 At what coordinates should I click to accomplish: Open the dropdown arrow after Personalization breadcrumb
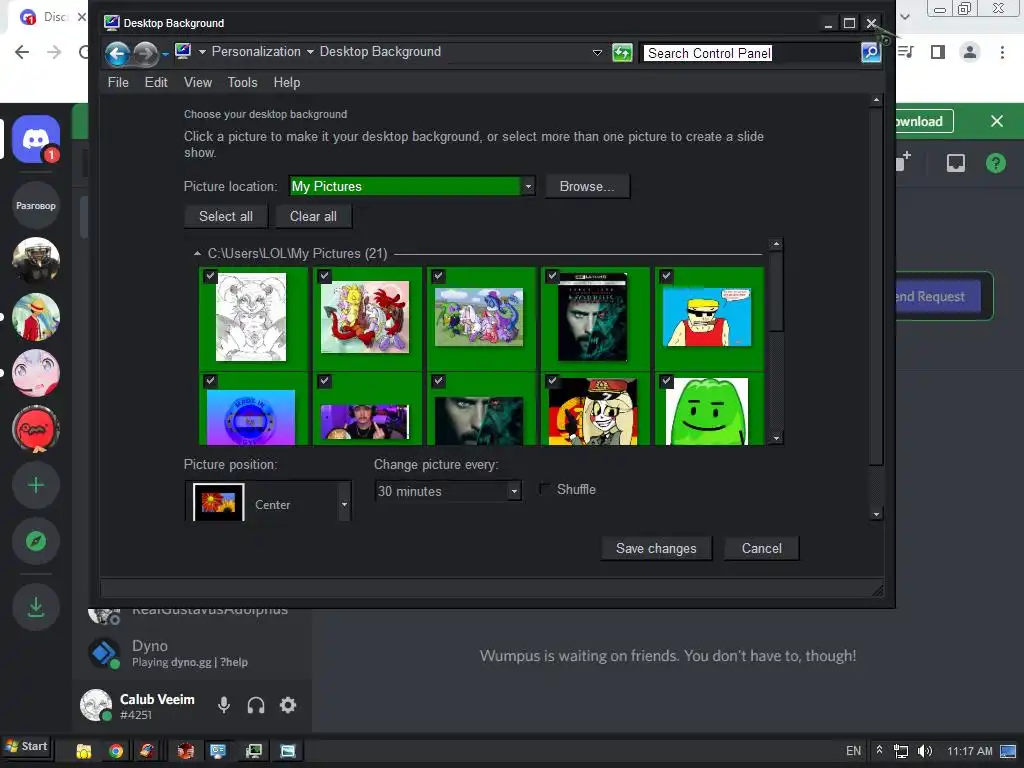point(310,52)
